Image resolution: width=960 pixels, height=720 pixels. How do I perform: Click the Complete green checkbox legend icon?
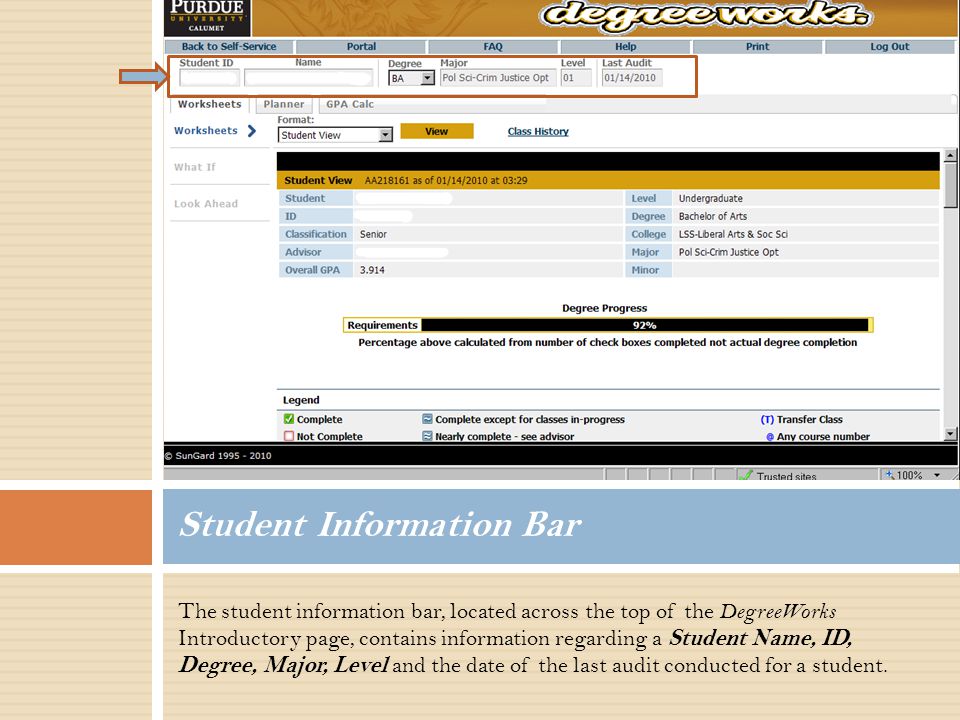coord(289,419)
